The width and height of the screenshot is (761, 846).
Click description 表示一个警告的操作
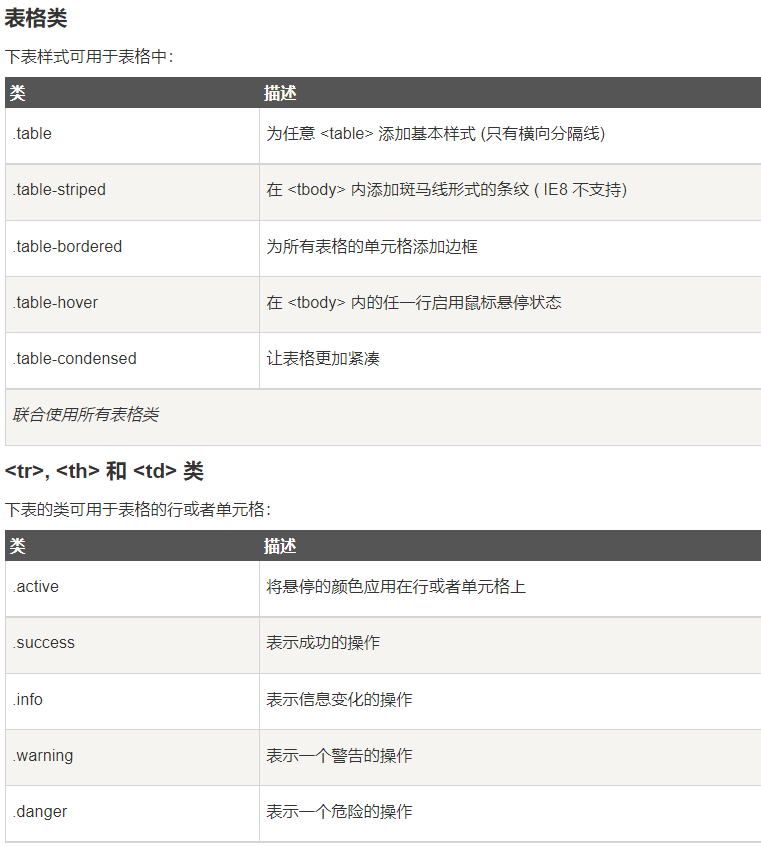pos(339,755)
